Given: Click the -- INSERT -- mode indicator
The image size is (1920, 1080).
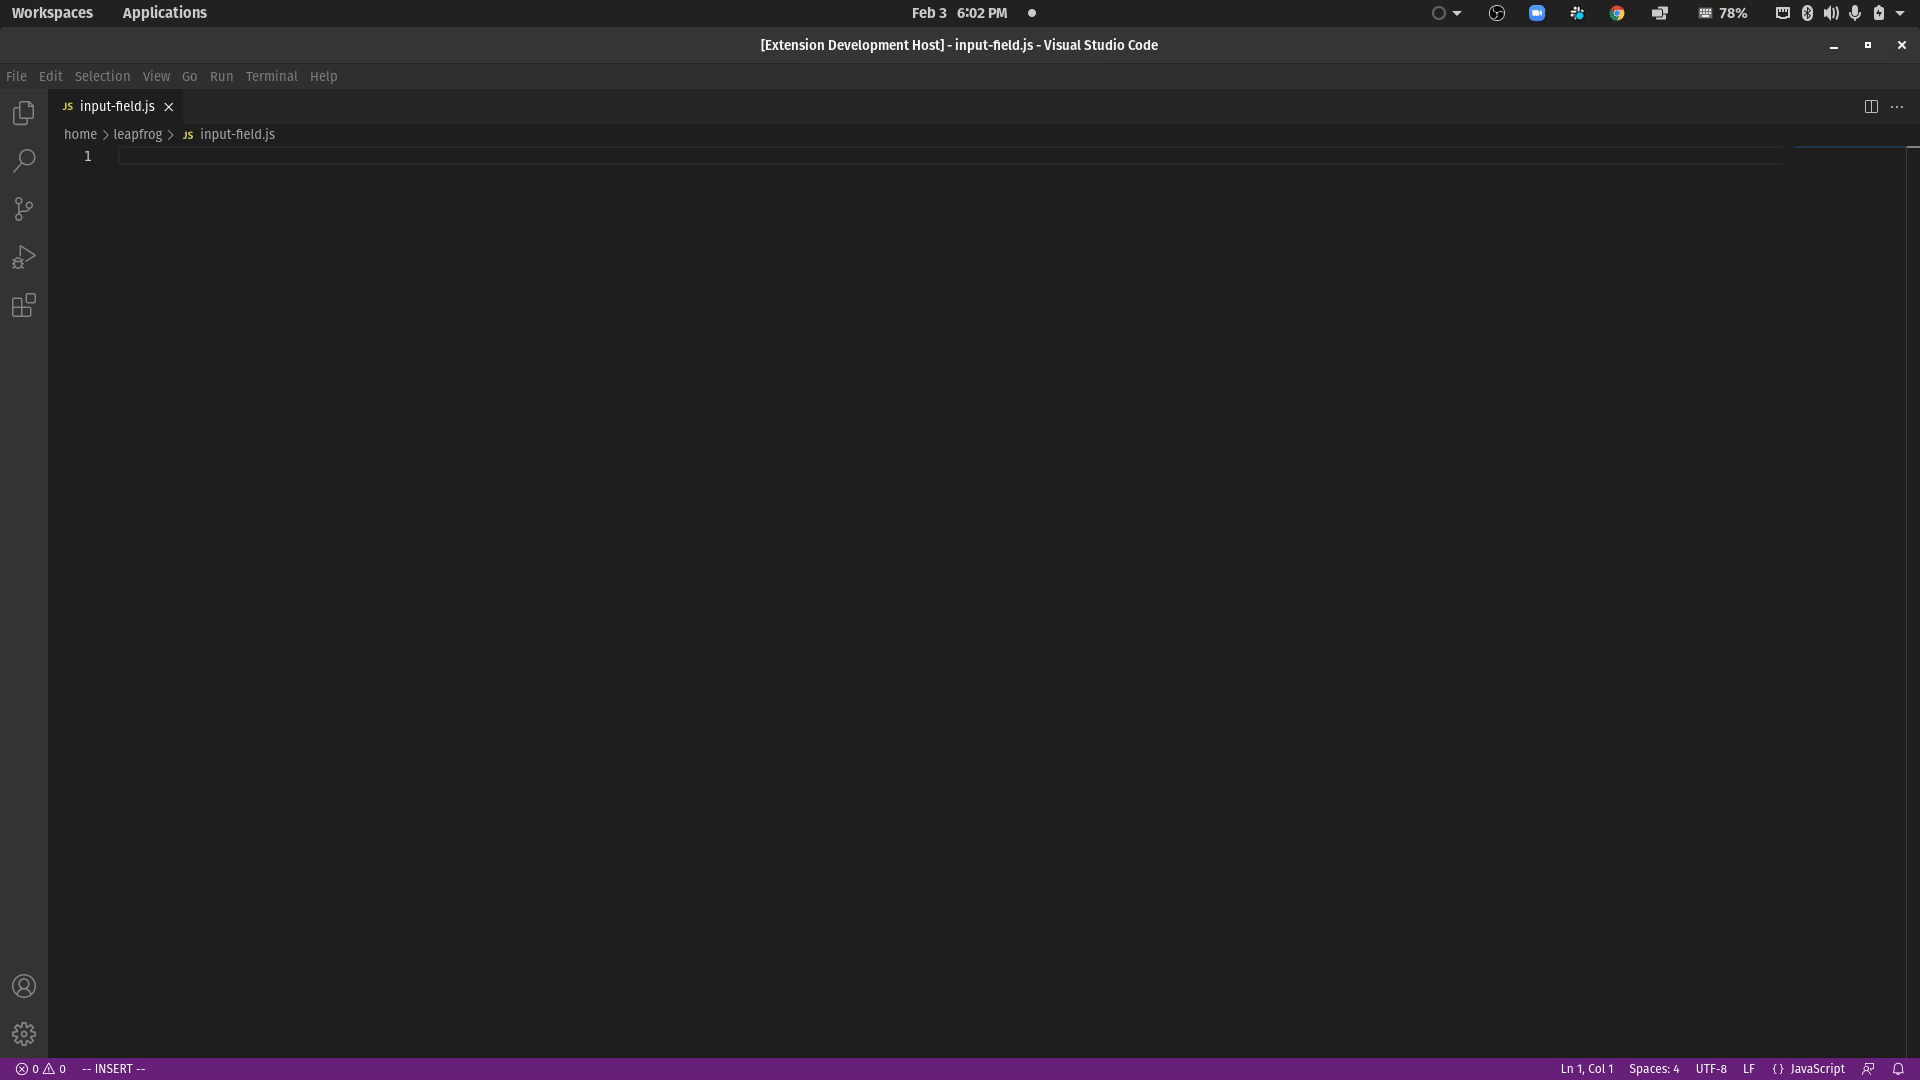Looking at the screenshot, I should point(114,1069).
